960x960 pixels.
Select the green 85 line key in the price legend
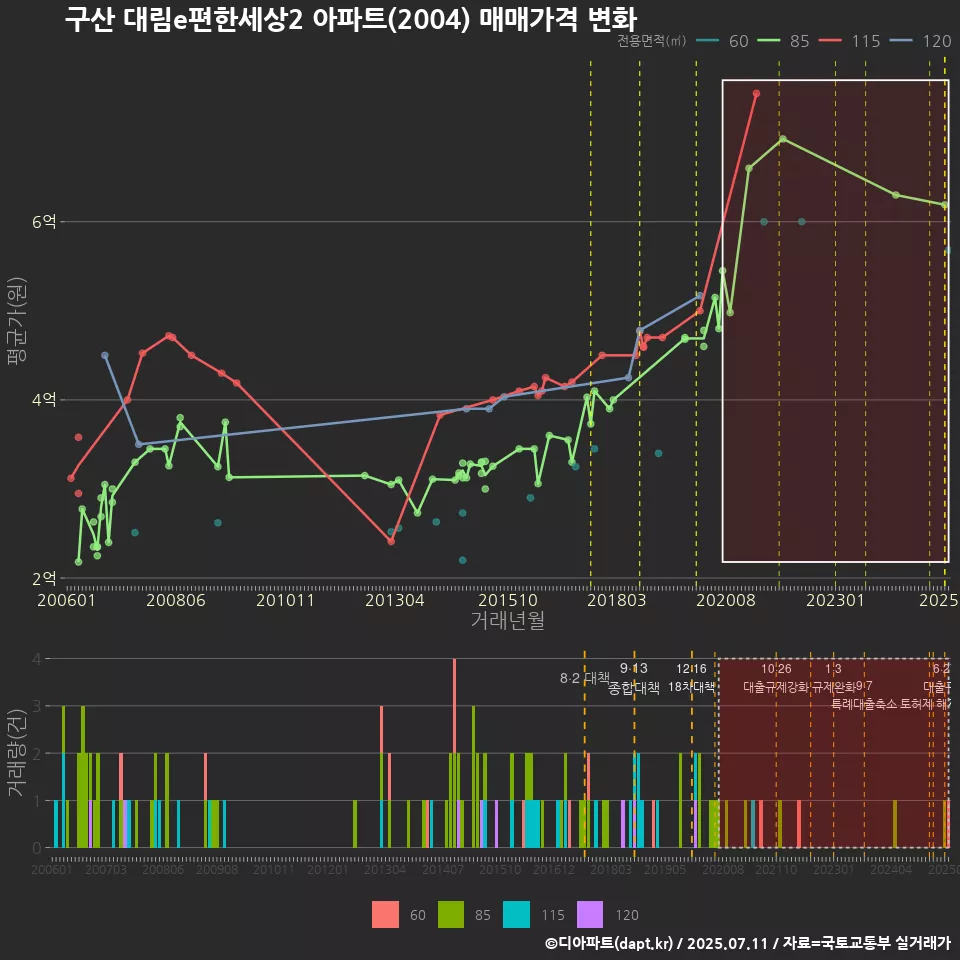coord(769,41)
